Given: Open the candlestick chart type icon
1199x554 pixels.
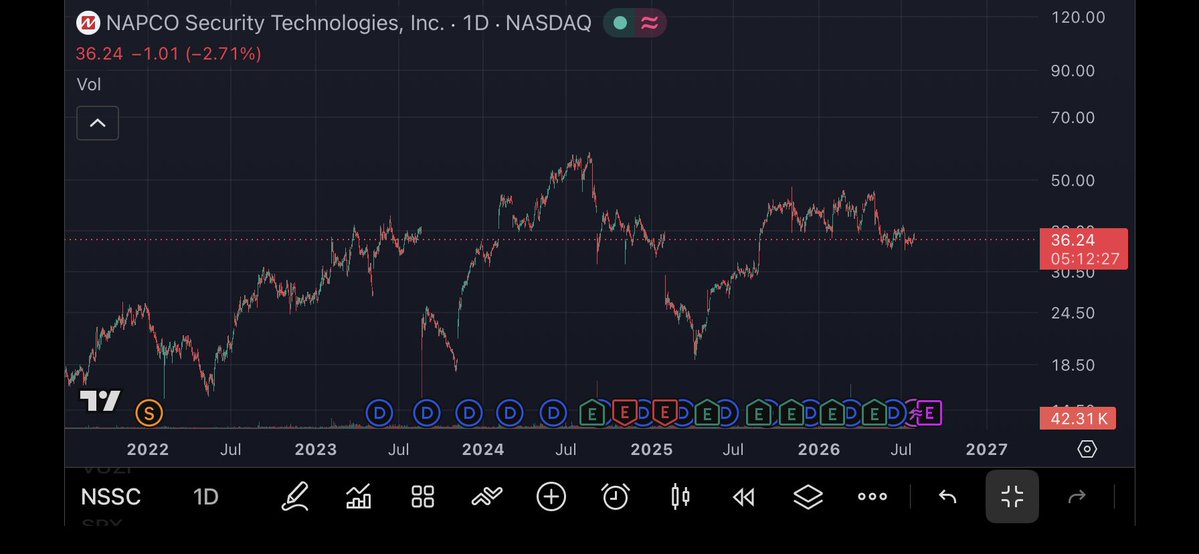Looking at the screenshot, I should coord(680,497).
